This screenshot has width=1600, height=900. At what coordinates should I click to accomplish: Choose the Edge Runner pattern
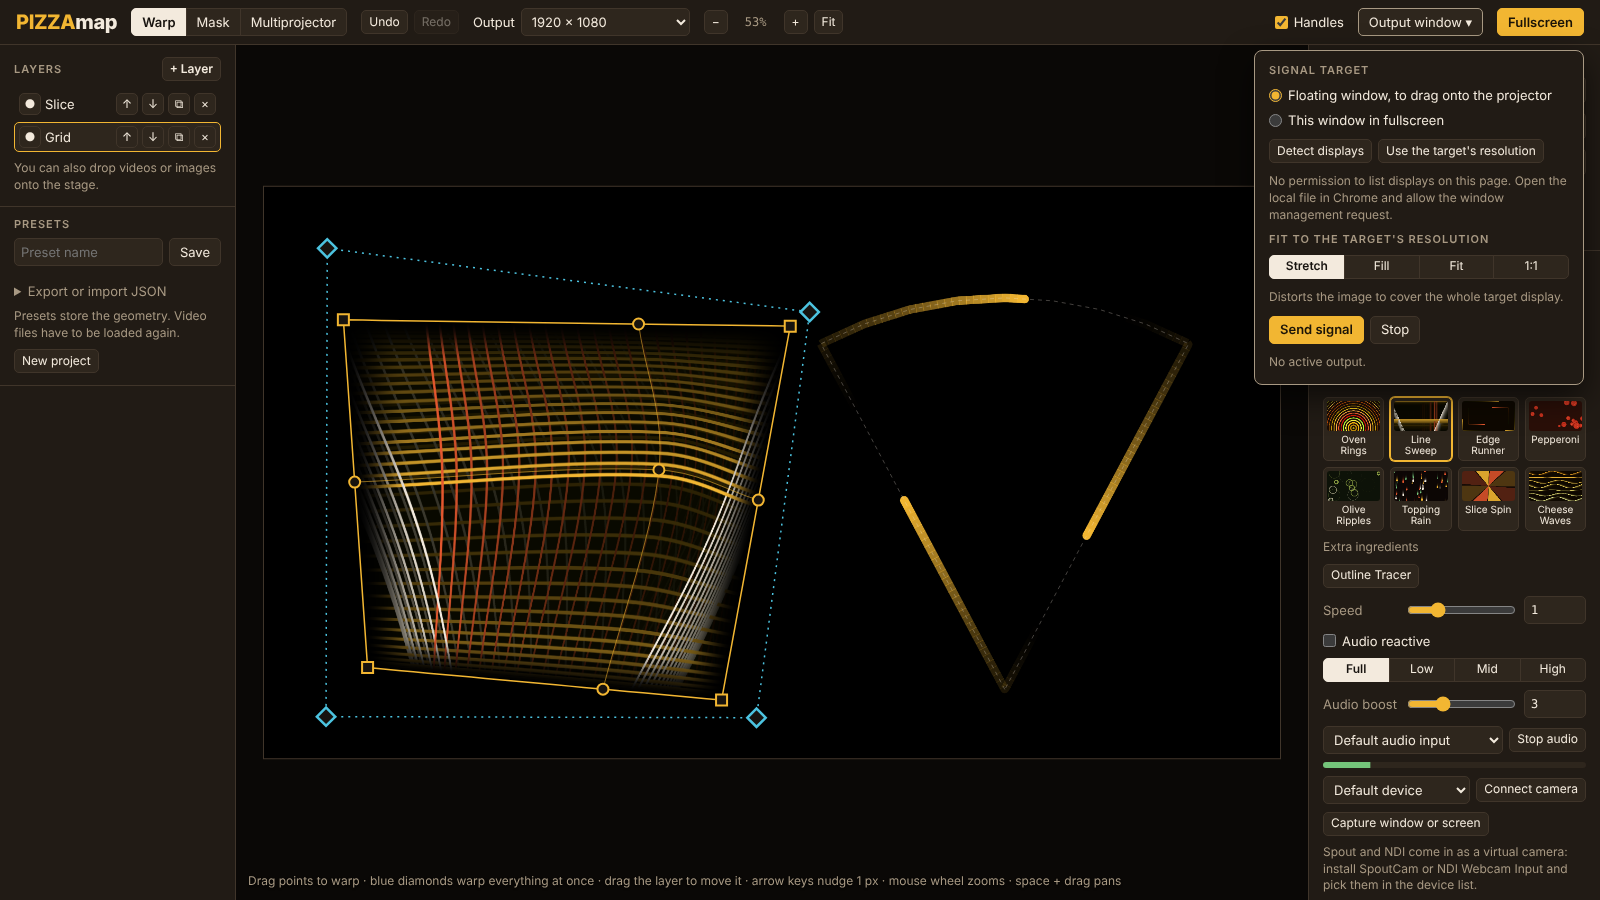(x=1488, y=429)
